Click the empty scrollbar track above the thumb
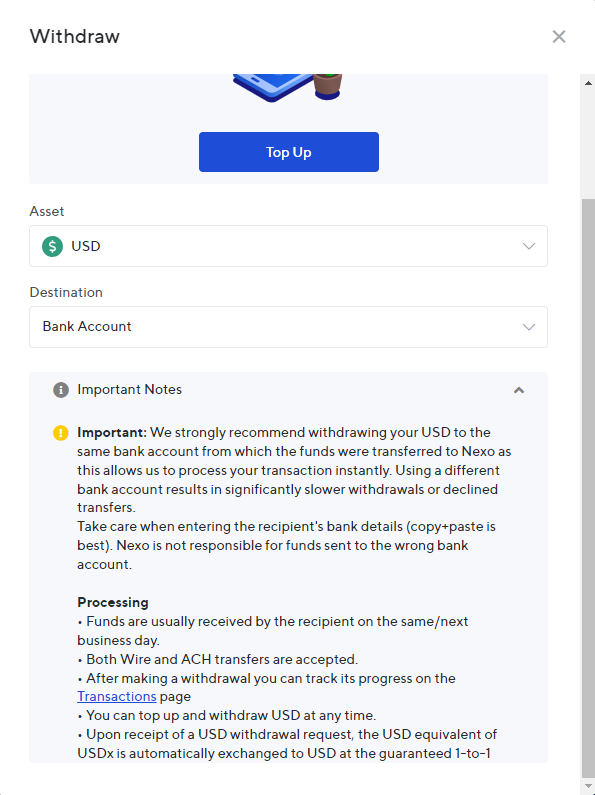 click(588, 143)
